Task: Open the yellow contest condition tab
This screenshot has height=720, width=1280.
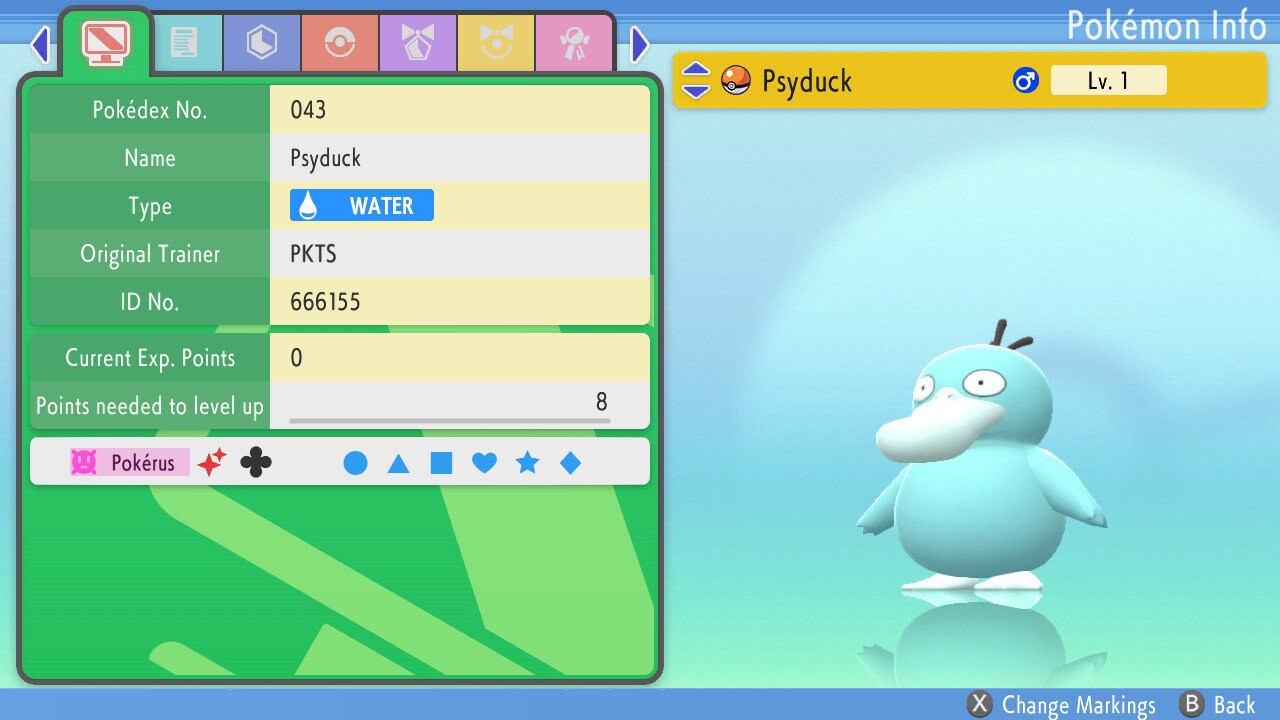Action: pyautogui.click(x=495, y=43)
